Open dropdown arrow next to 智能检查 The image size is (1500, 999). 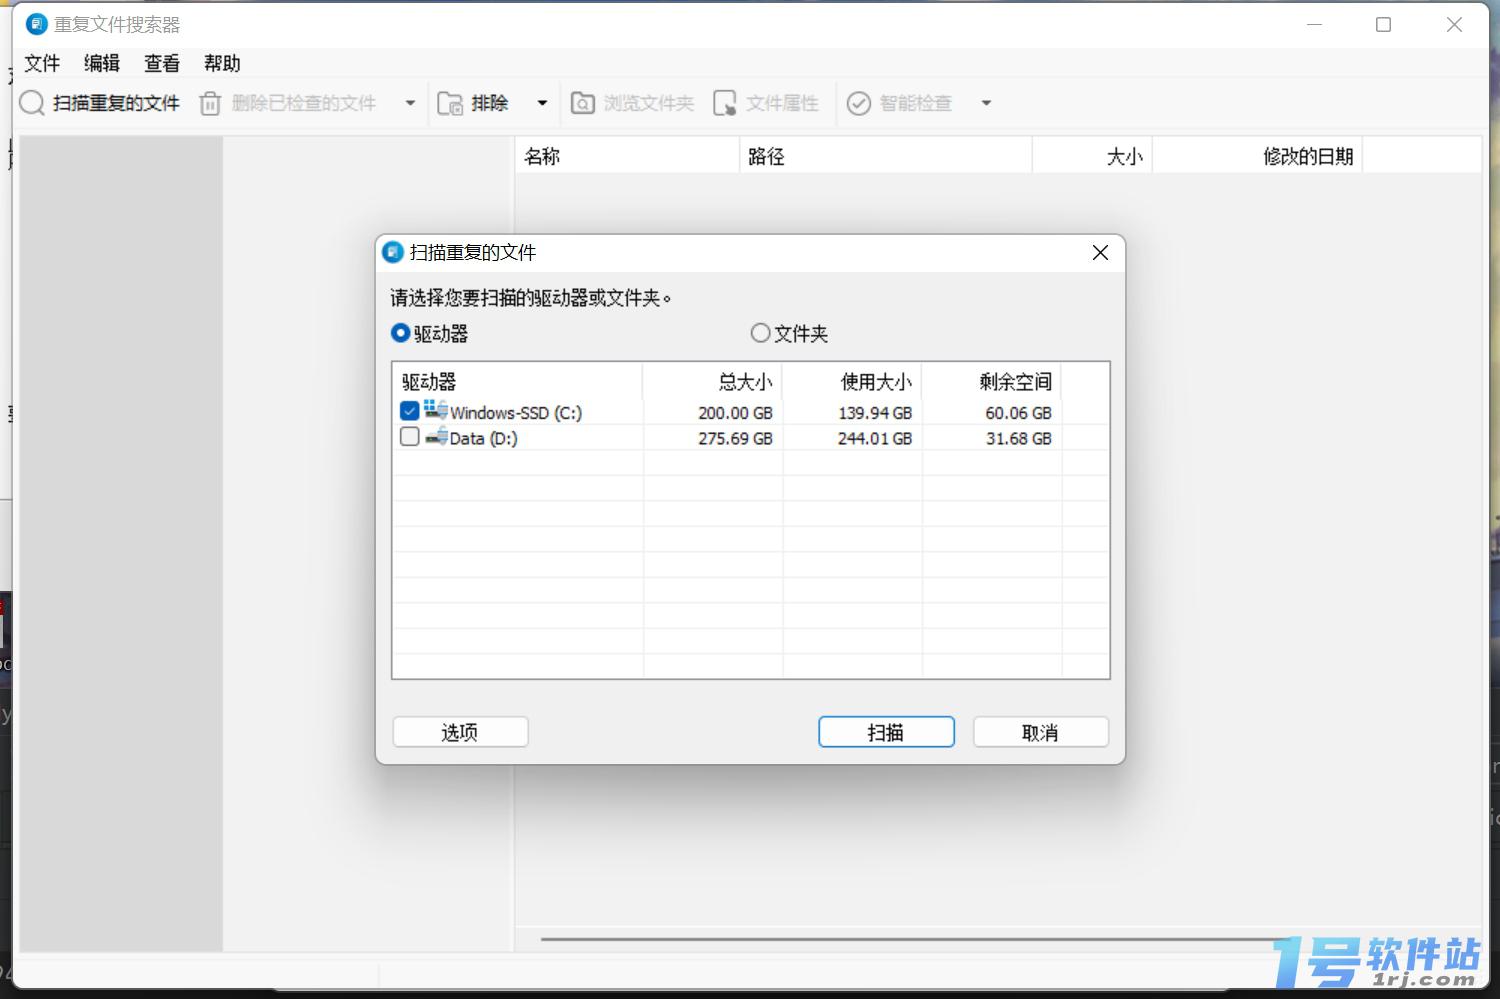coord(986,103)
